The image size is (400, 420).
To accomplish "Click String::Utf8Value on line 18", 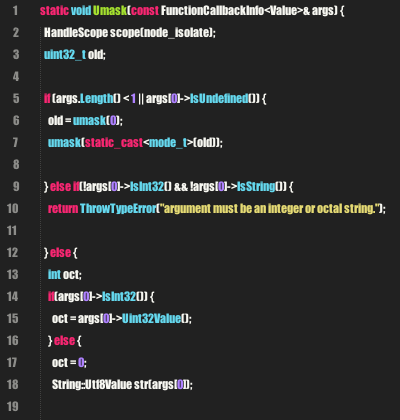I will [92, 385].
